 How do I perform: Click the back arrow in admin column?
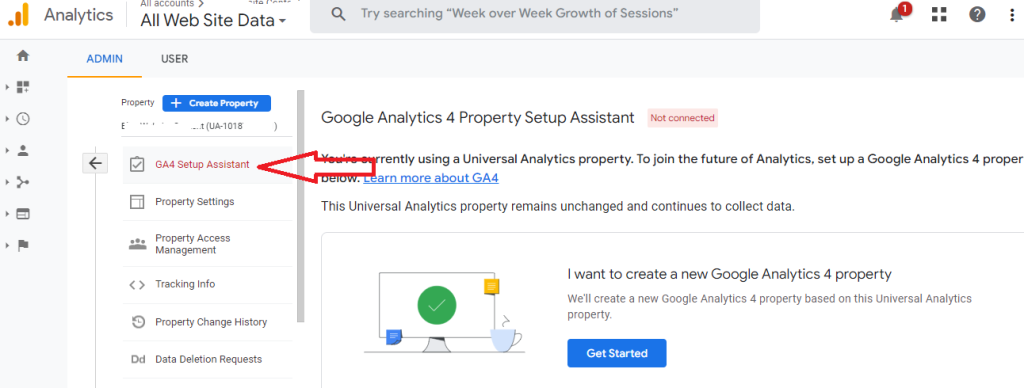click(95, 163)
